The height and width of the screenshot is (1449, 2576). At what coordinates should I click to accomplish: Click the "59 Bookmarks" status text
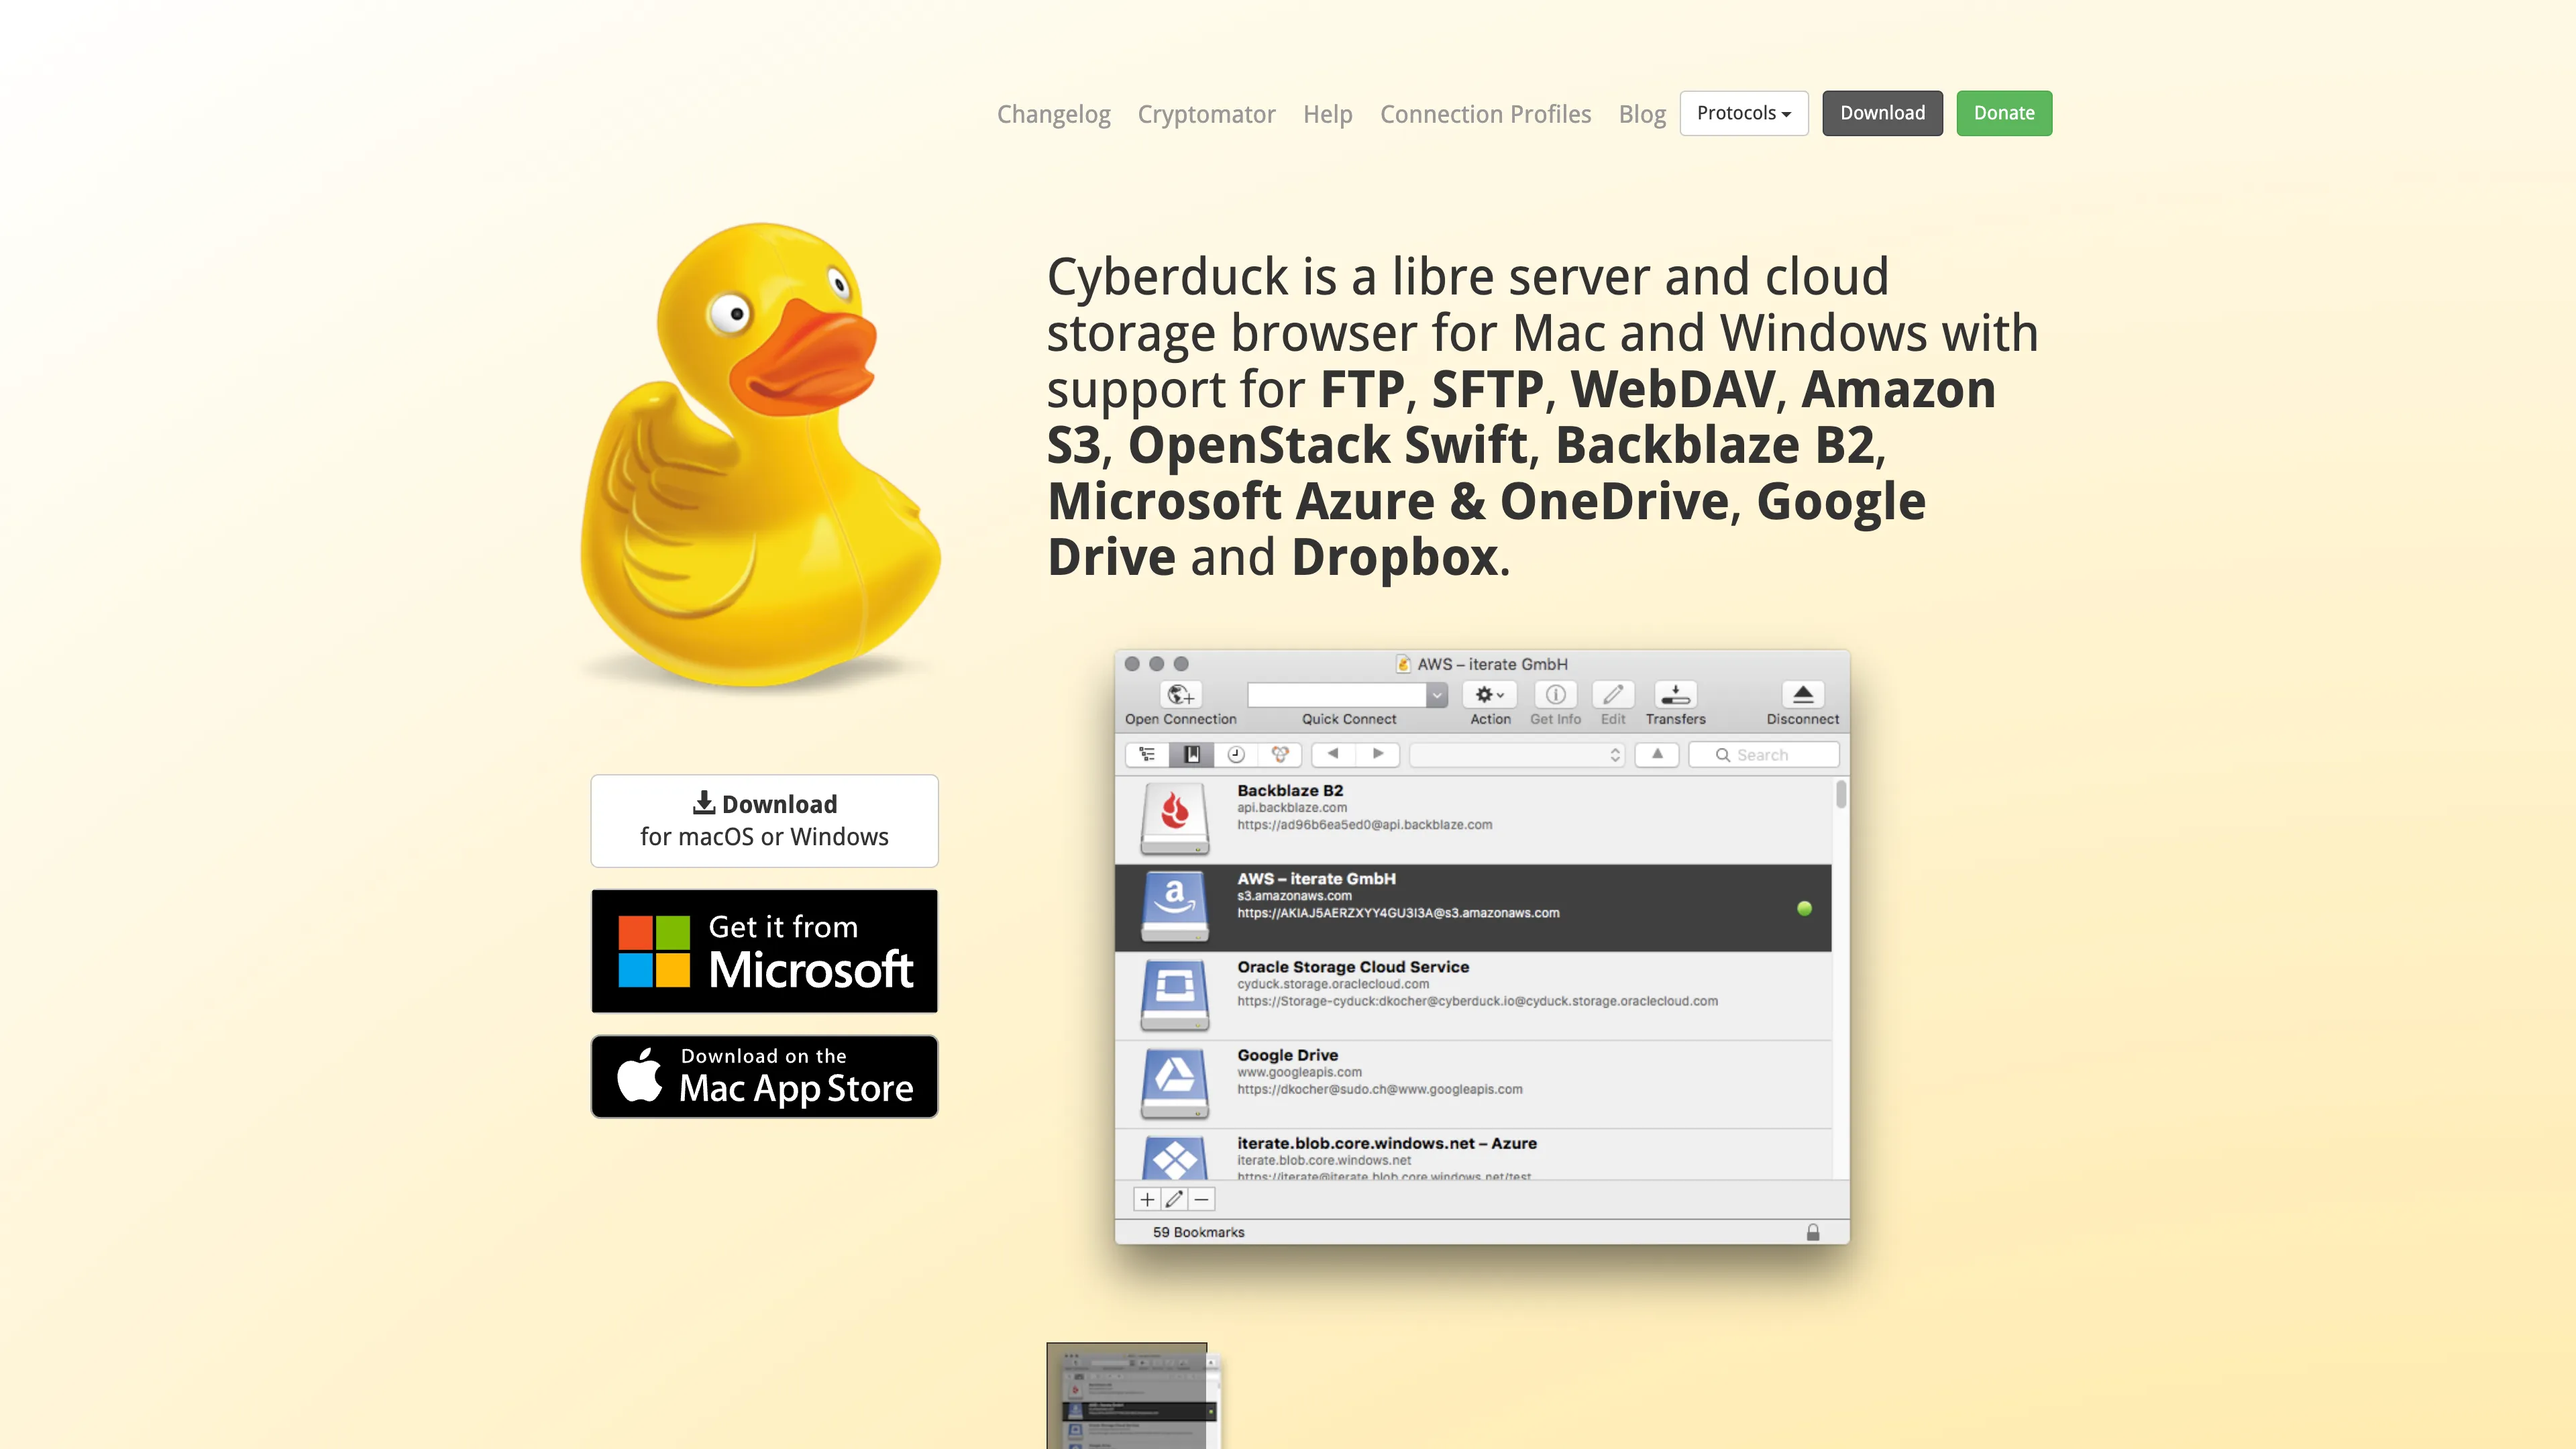1198,1232
